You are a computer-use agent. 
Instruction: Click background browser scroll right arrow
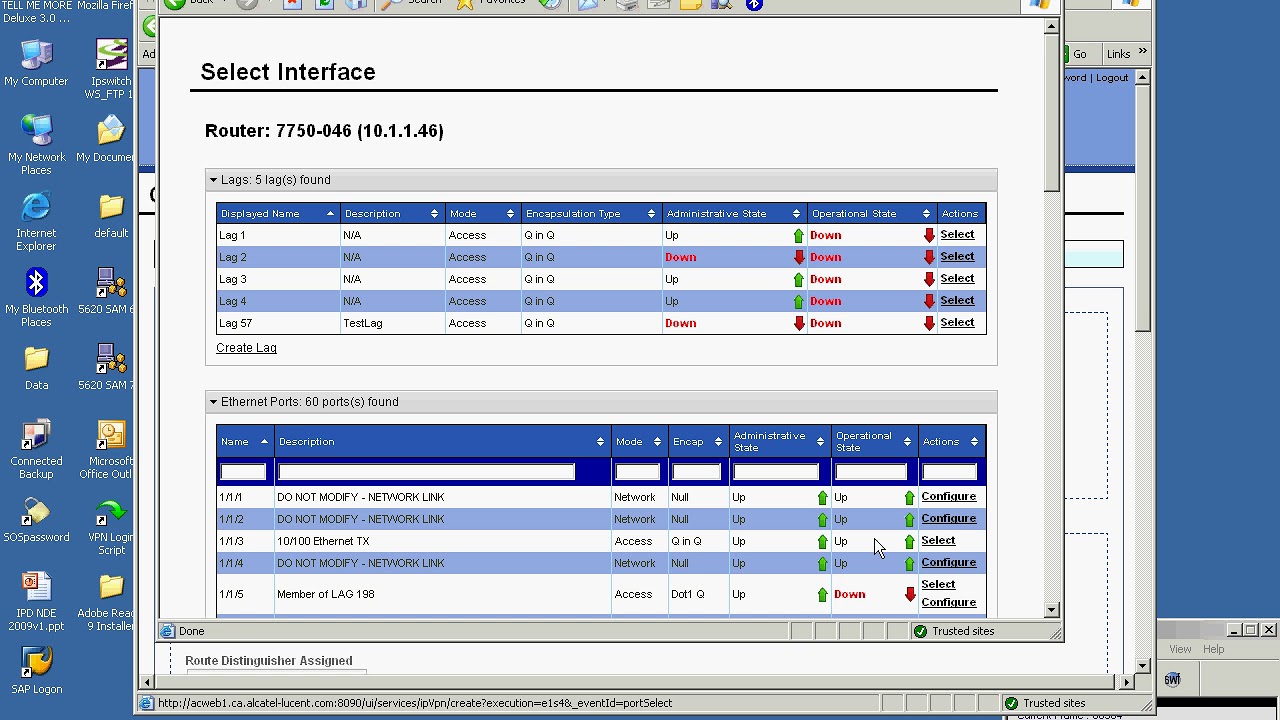tap(1127, 682)
